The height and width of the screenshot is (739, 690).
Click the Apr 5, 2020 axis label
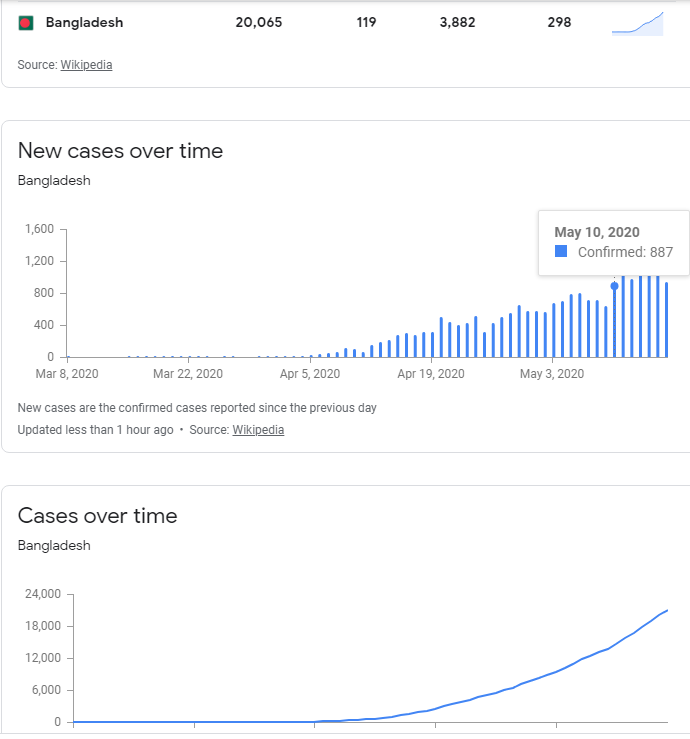coord(310,374)
